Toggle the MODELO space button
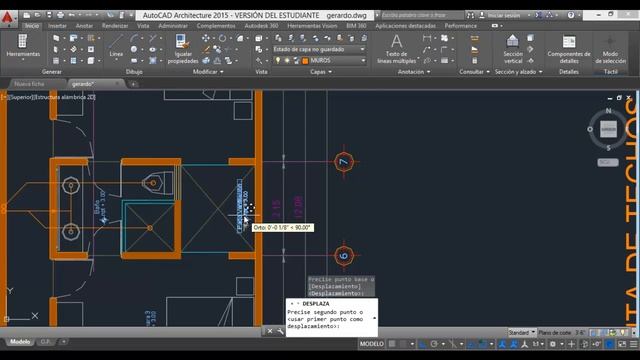Screen dimensions: 640x360 click(x=371, y=344)
